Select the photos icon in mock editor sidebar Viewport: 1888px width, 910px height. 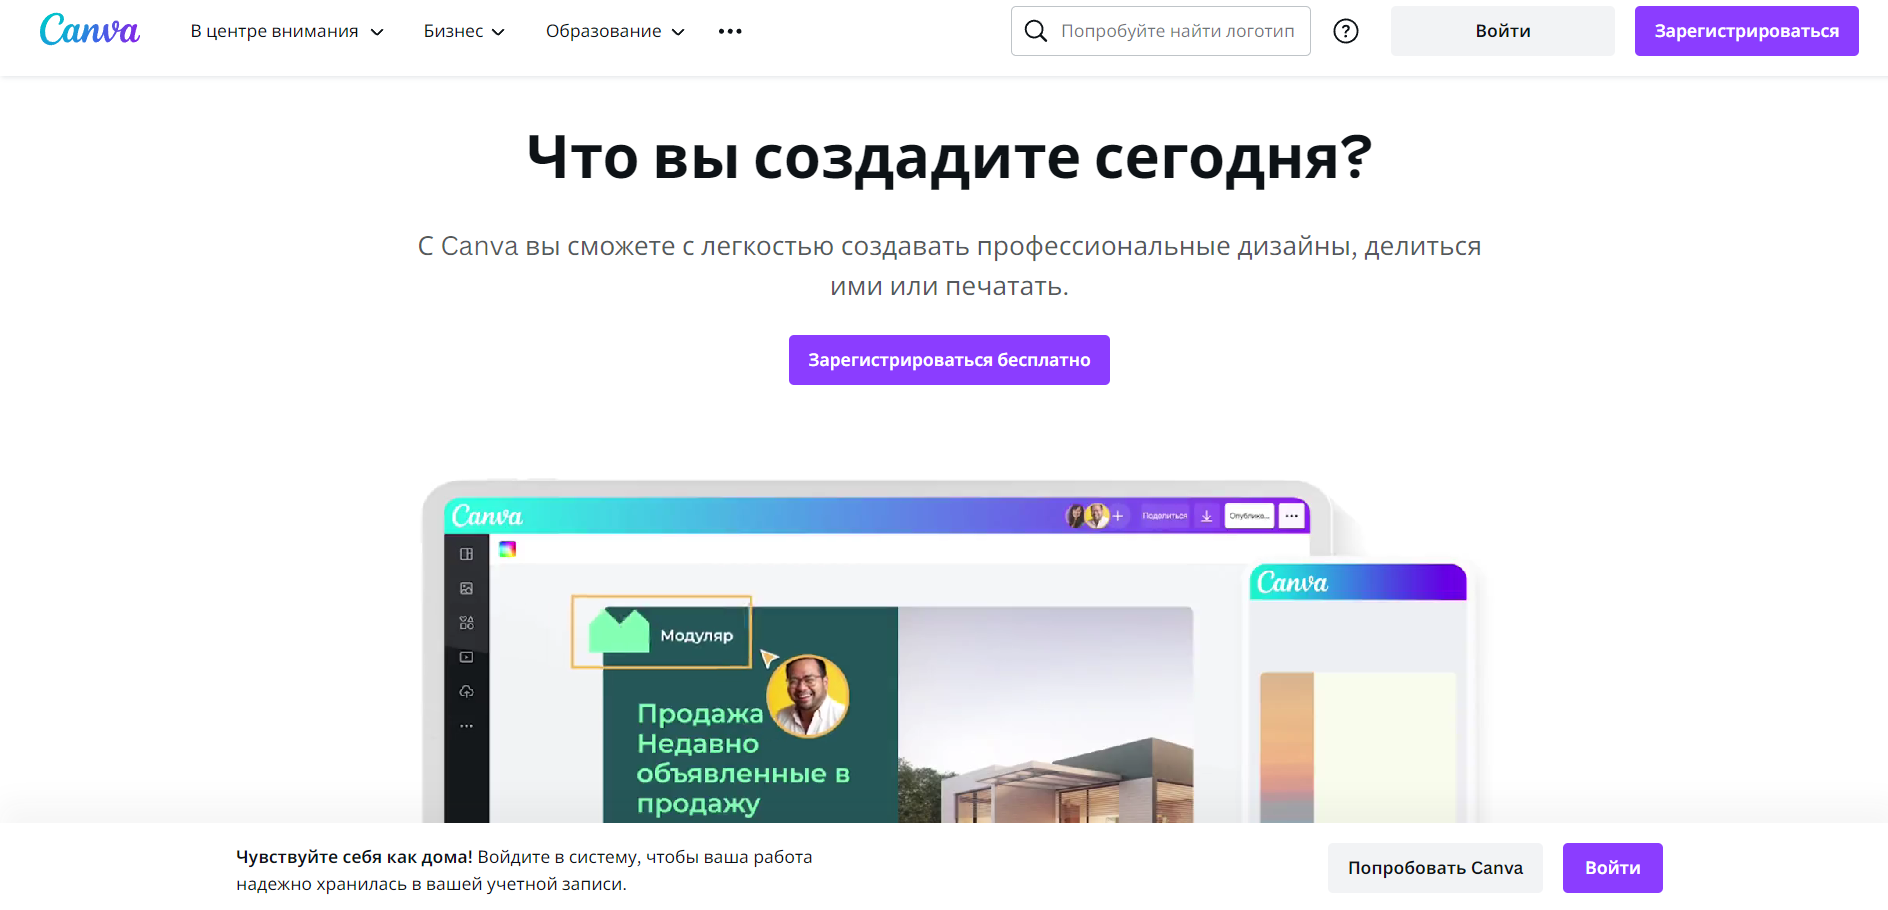coord(466,589)
